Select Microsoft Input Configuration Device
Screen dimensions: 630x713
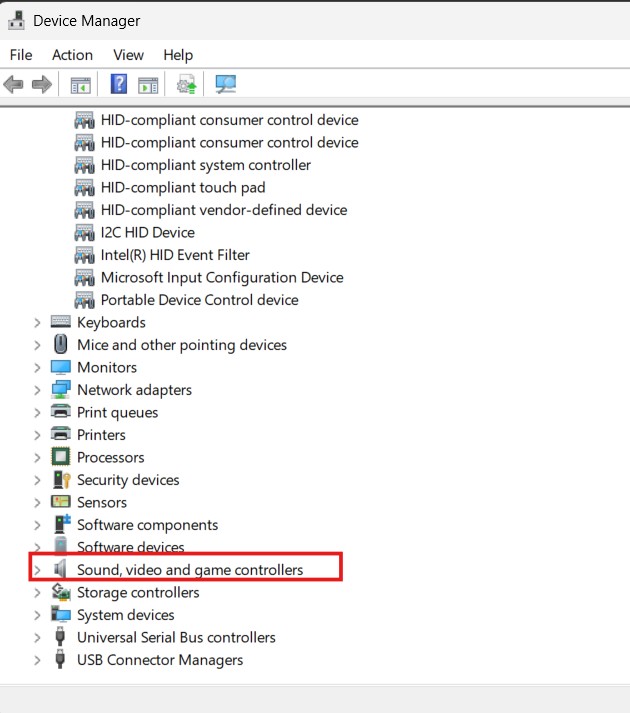coord(221,277)
